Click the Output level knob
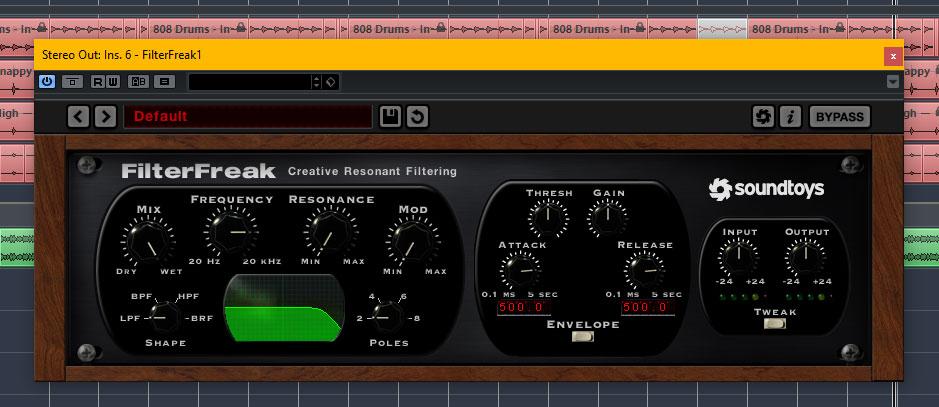This screenshot has height=407, width=939. (x=806, y=257)
